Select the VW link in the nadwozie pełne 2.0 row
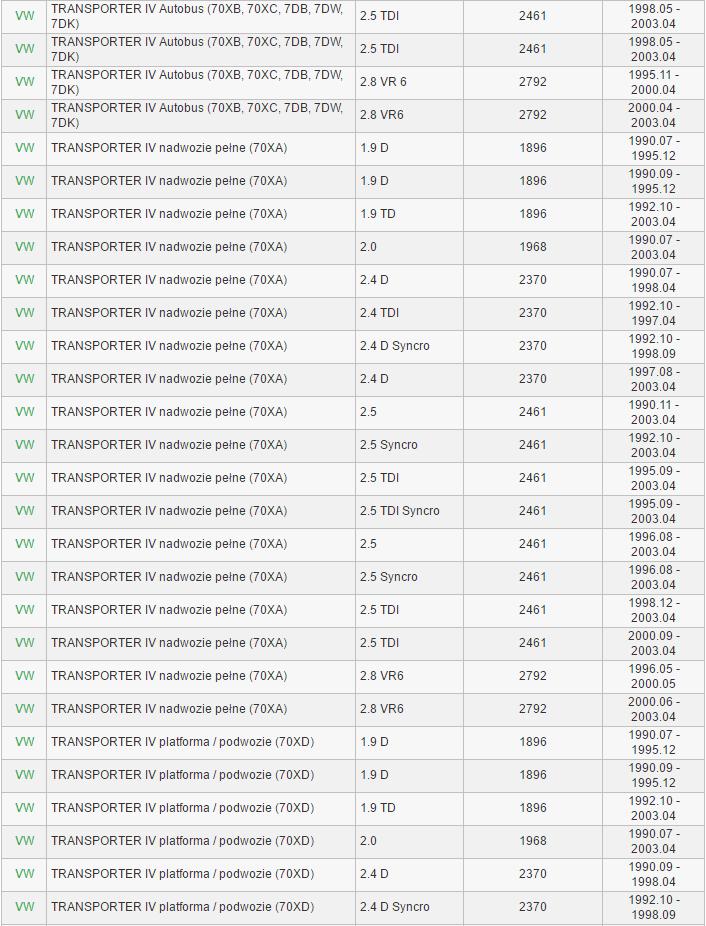Screen dimensions: 706x926 click(x=25, y=247)
